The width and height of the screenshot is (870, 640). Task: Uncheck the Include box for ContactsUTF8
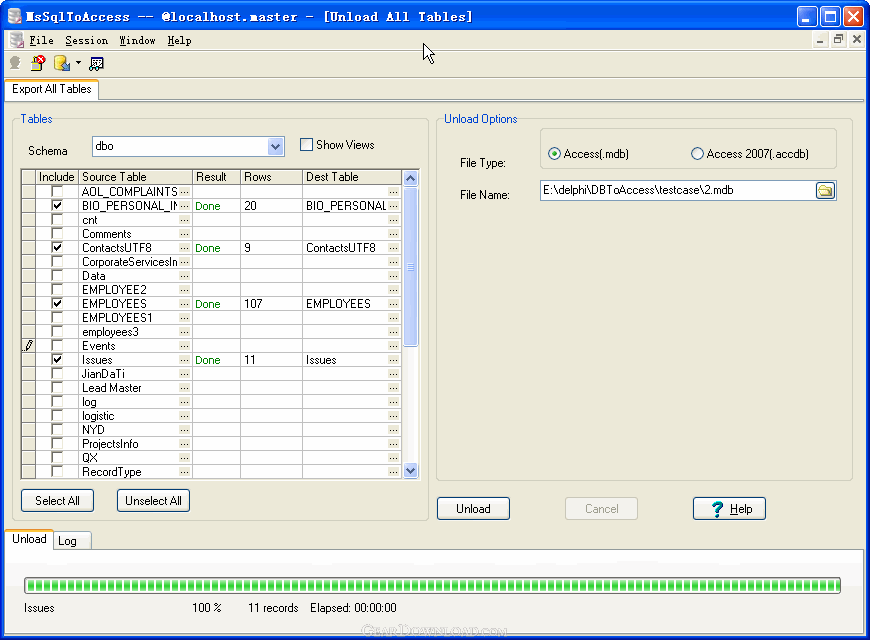[x=57, y=248]
